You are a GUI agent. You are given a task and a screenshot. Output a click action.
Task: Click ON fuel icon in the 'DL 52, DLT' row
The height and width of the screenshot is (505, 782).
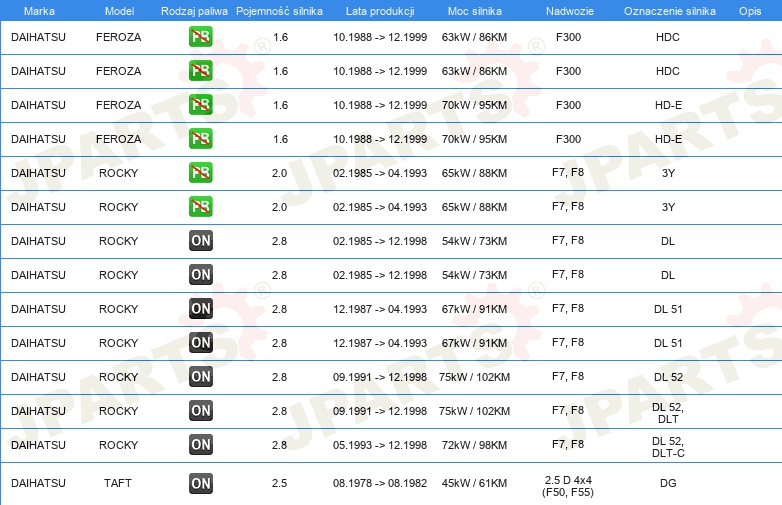point(201,411)
